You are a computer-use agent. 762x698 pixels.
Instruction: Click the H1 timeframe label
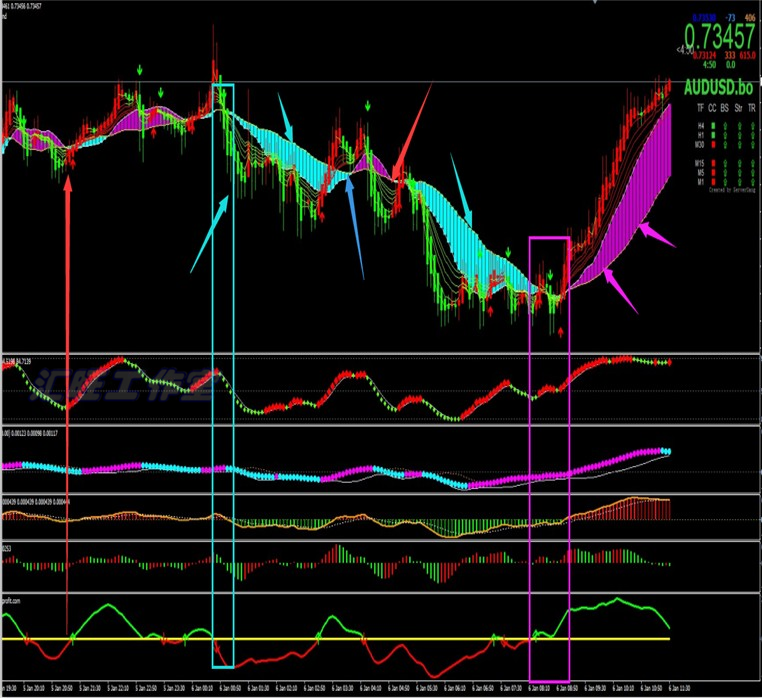pyautogui.click(x=701, y=135)
